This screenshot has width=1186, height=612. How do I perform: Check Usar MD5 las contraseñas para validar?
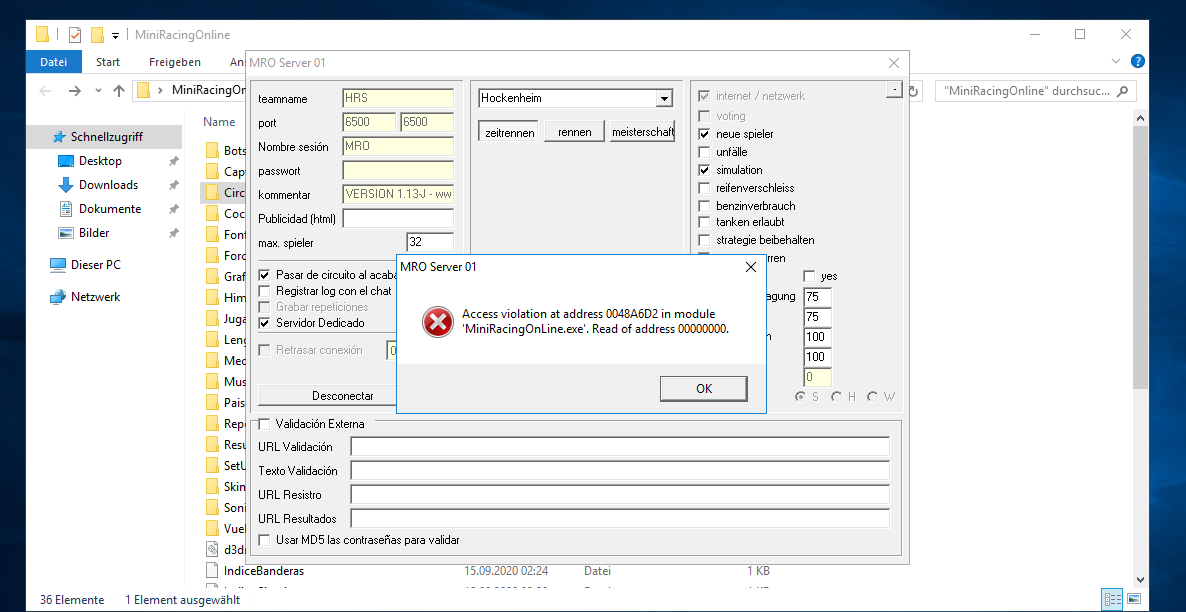[264, 540]
